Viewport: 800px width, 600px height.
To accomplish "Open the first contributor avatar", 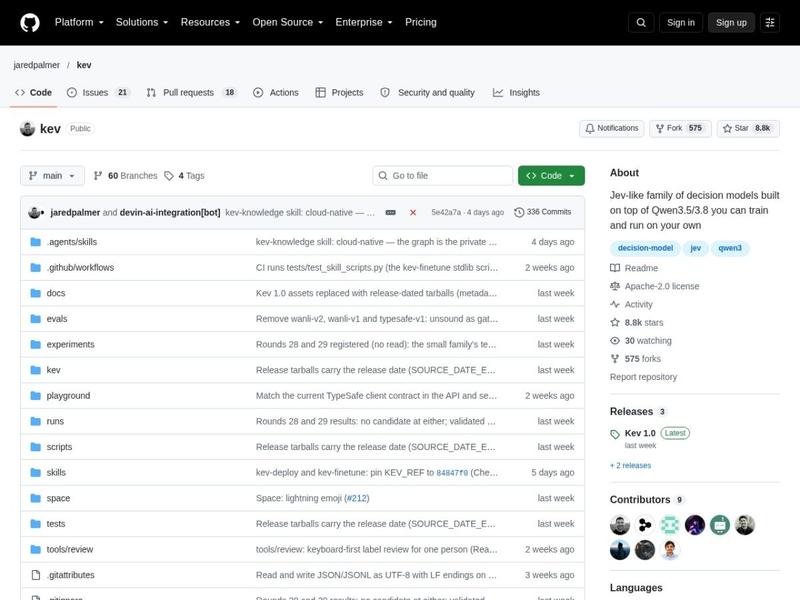I will (620, 525).
